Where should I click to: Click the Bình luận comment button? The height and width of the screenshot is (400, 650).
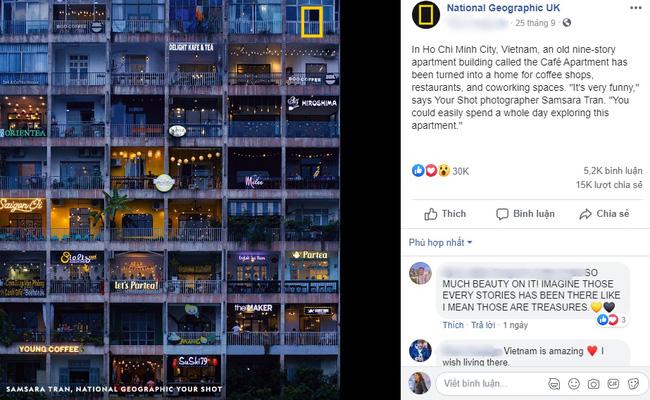point(525,214)
